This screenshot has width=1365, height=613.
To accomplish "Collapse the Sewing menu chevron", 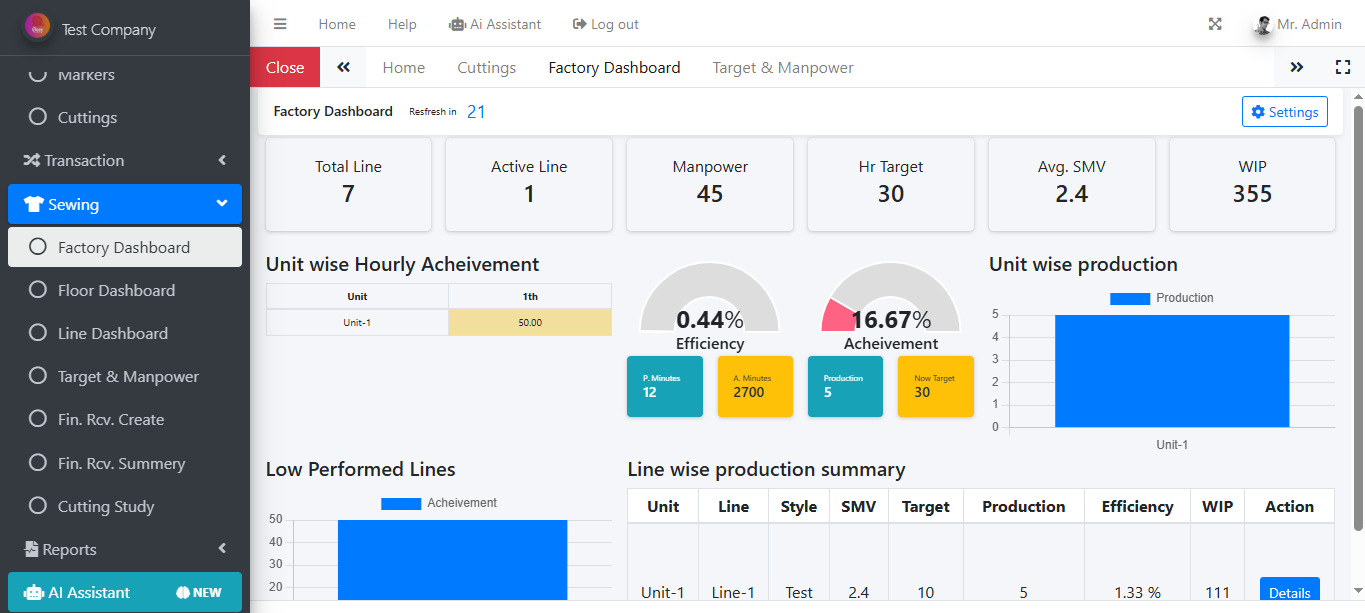I will [222, 204].
